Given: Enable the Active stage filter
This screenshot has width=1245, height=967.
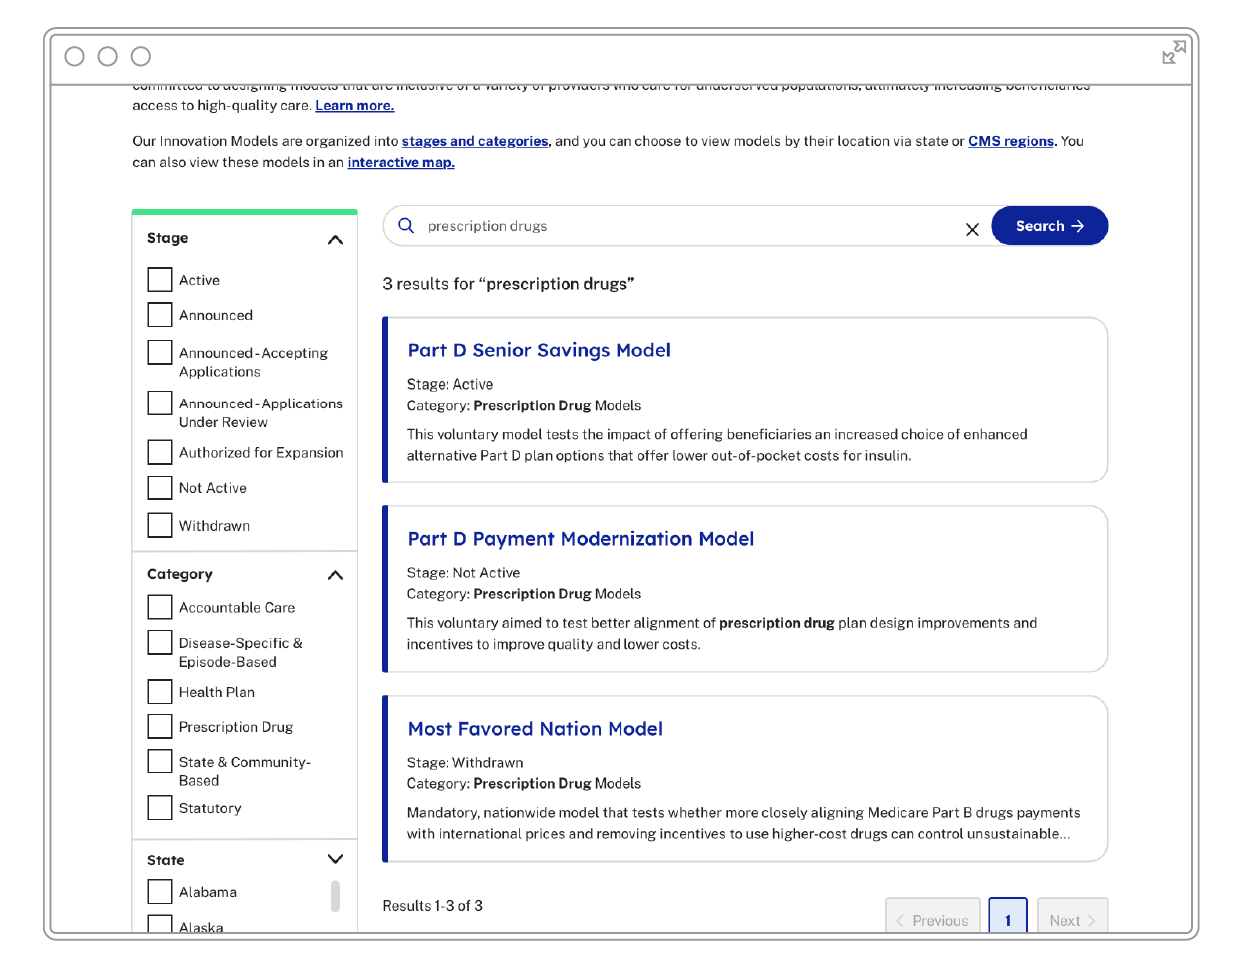Looking at the screenshot, I should tap(160, 280).
